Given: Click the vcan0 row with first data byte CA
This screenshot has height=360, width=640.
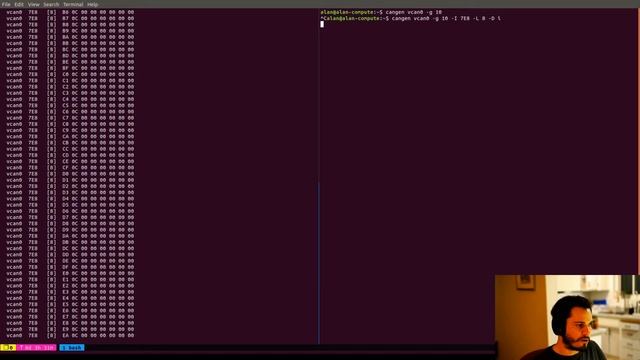Looking at the screenshot, I should pos(70,137).
